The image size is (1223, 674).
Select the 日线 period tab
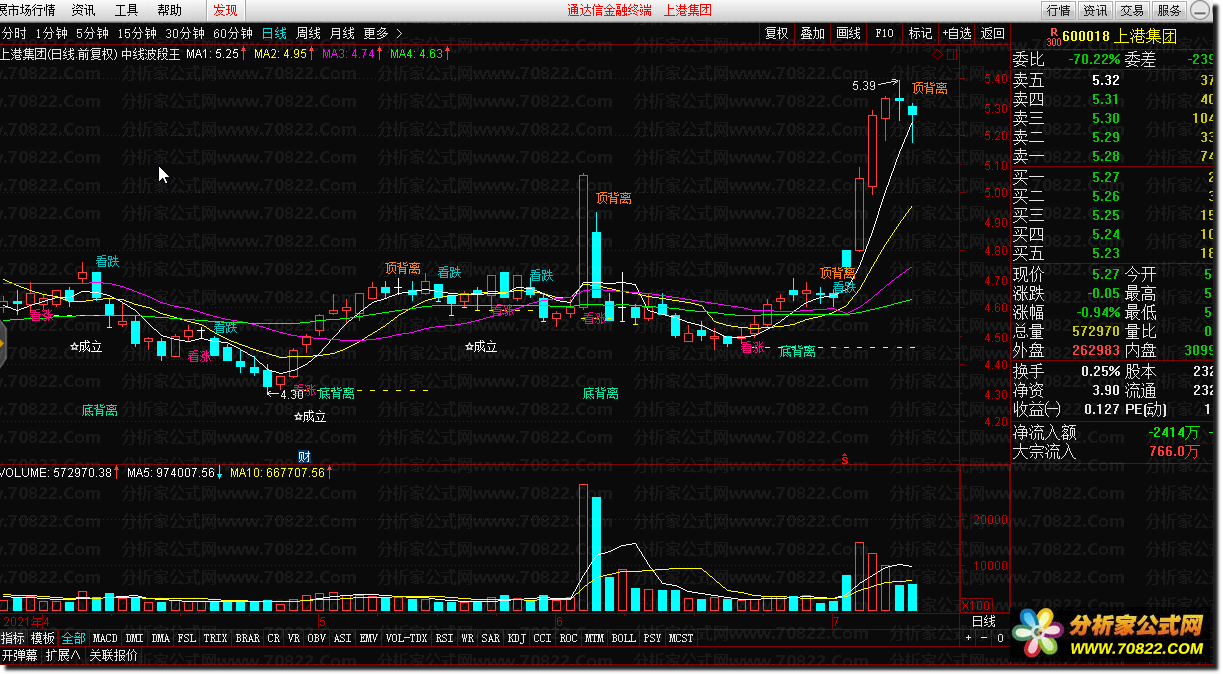tap(274, 33)
